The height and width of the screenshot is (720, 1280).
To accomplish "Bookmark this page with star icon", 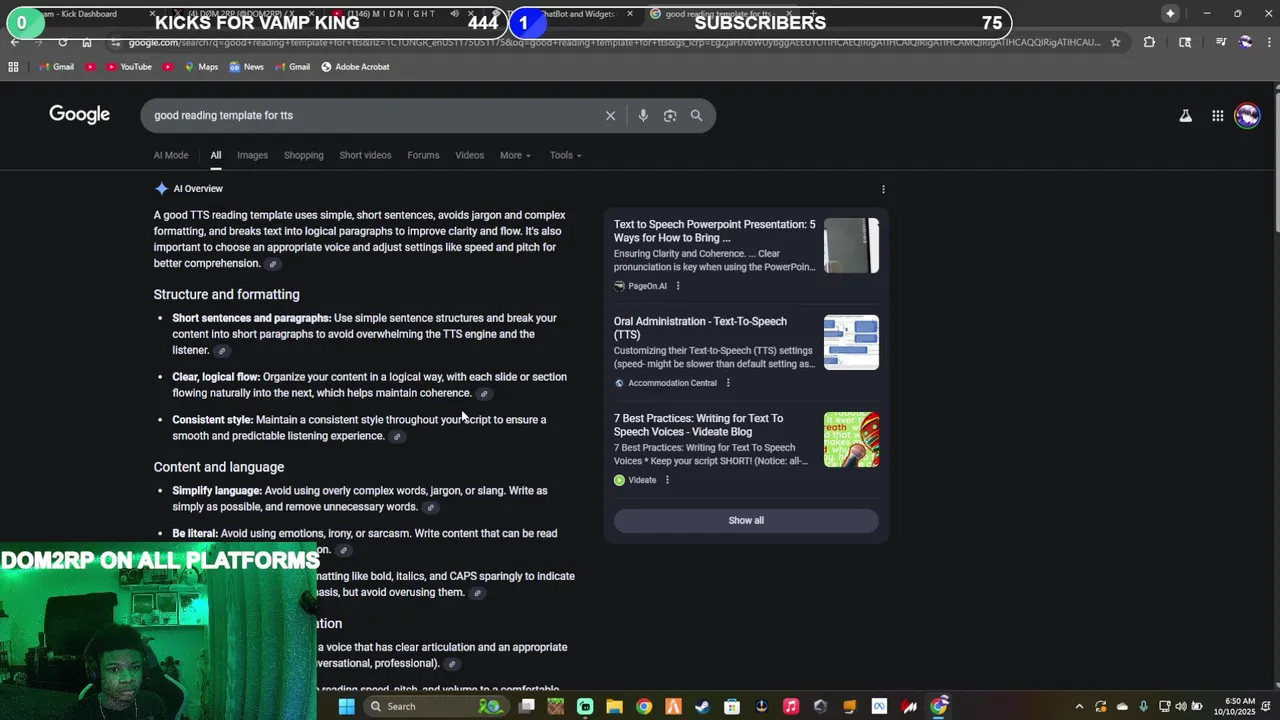I will [x=1115, y=42].
